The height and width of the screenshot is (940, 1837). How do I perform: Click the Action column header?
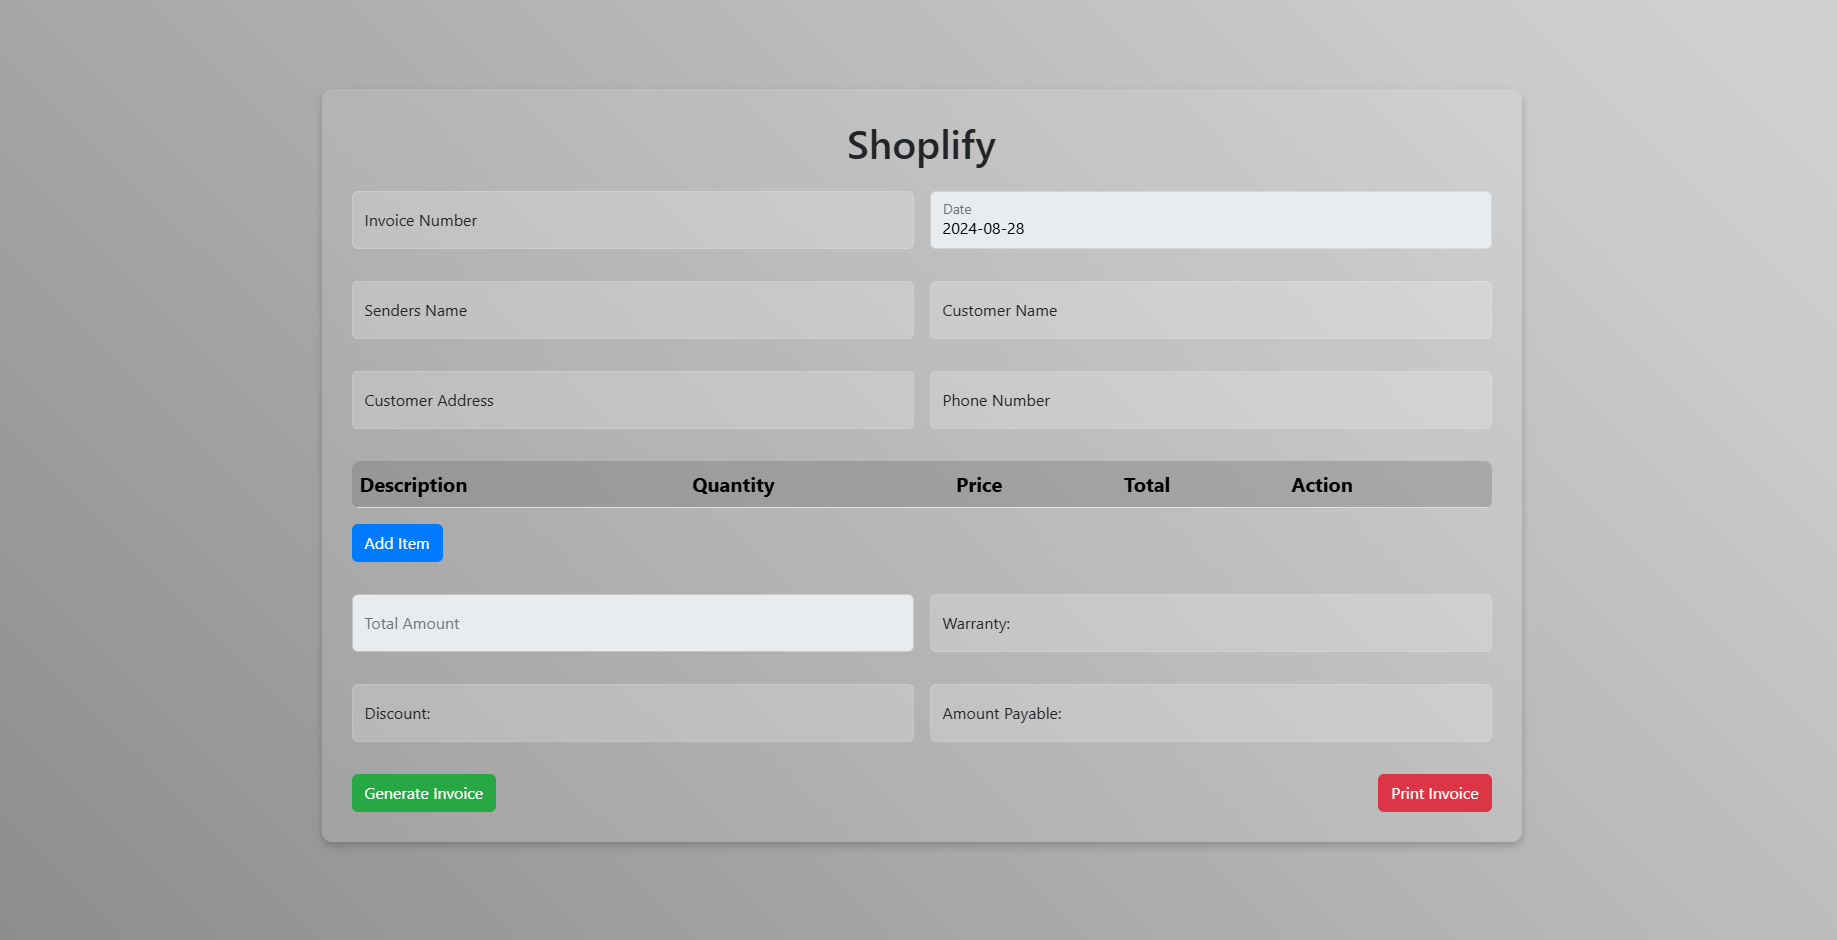(x=1321, y=485)
